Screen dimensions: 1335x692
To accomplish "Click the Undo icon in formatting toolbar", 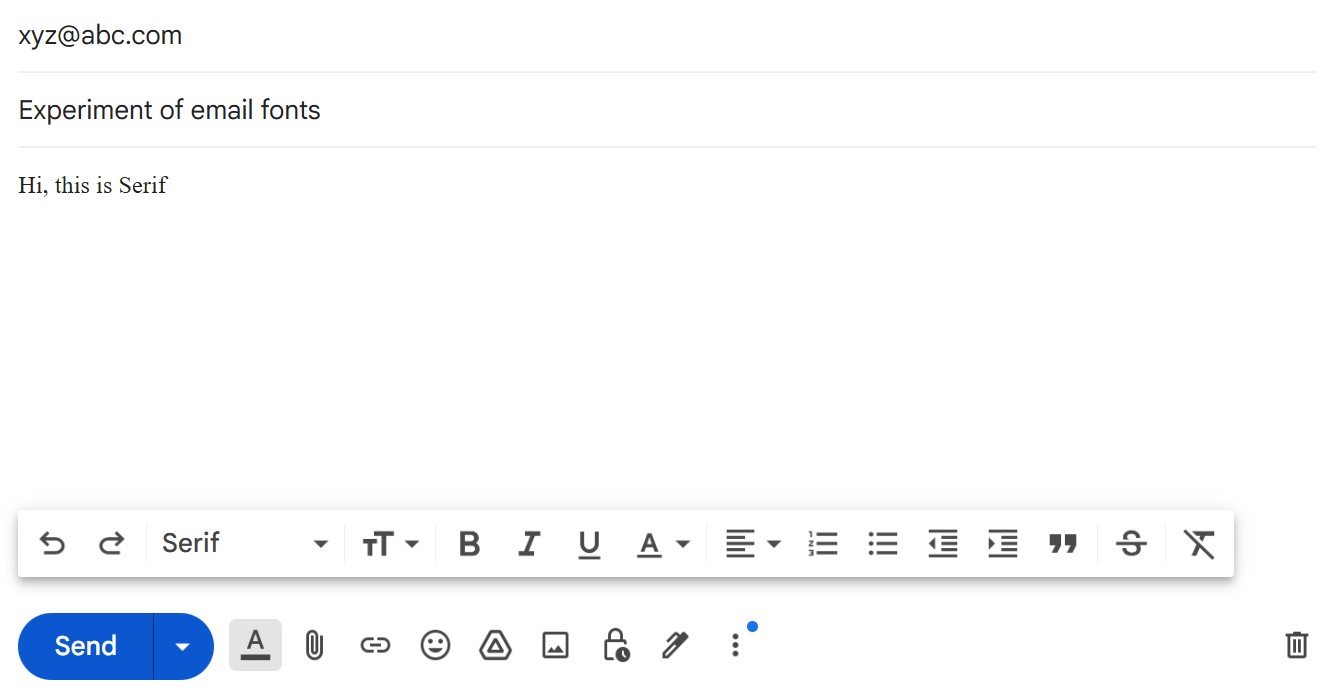I will [53, 543].
